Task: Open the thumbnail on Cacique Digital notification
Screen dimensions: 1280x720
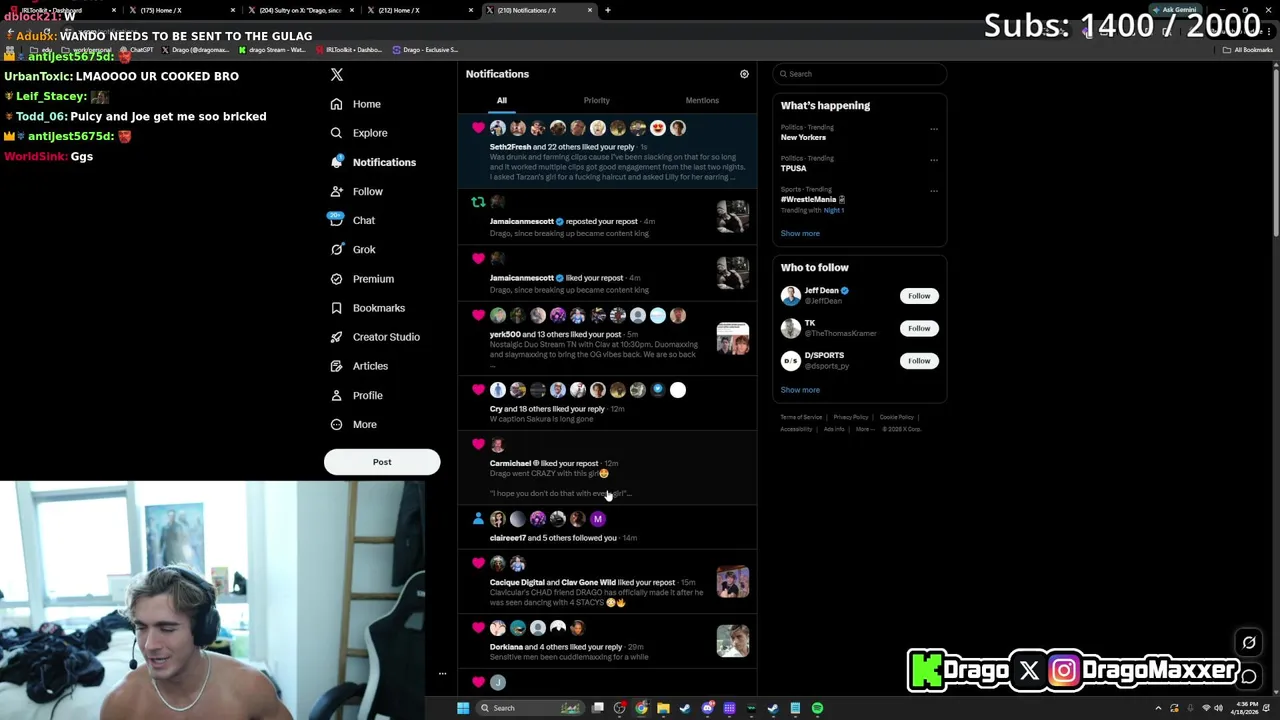Action: pos(733,583)
